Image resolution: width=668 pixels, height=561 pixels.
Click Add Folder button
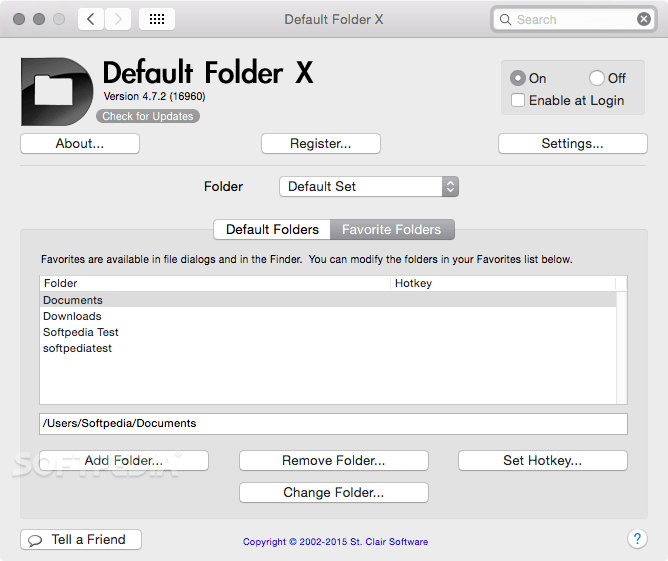[124, 460]
